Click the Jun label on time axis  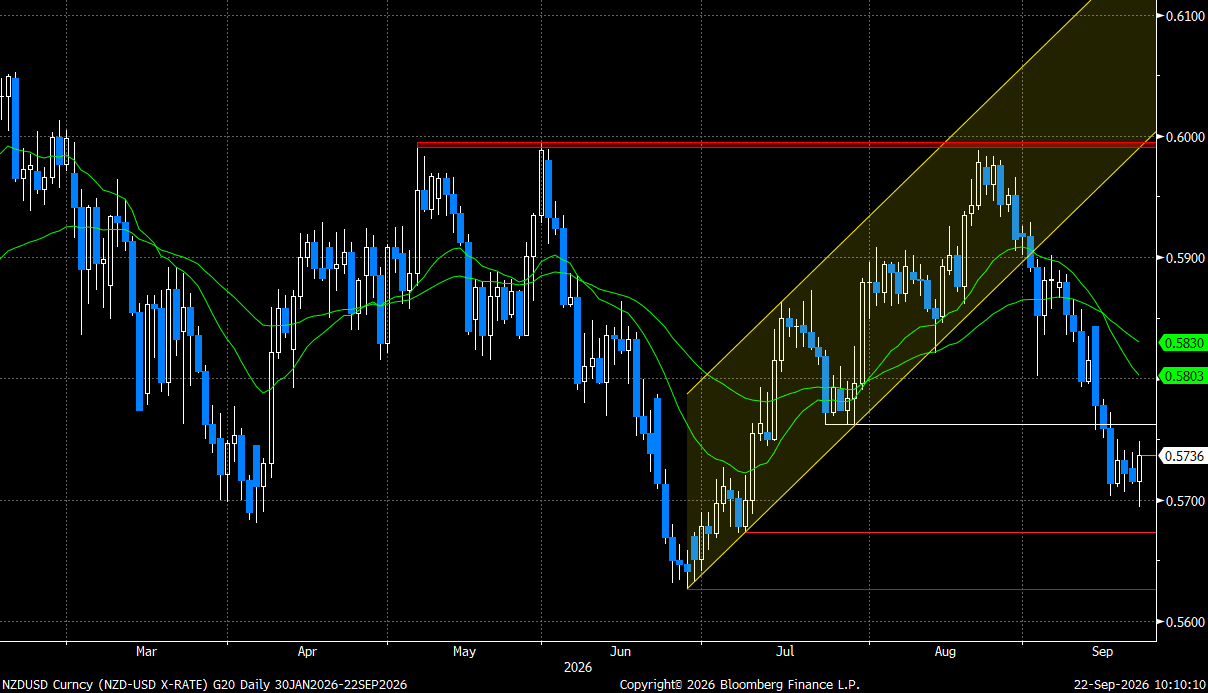point(621,651)
